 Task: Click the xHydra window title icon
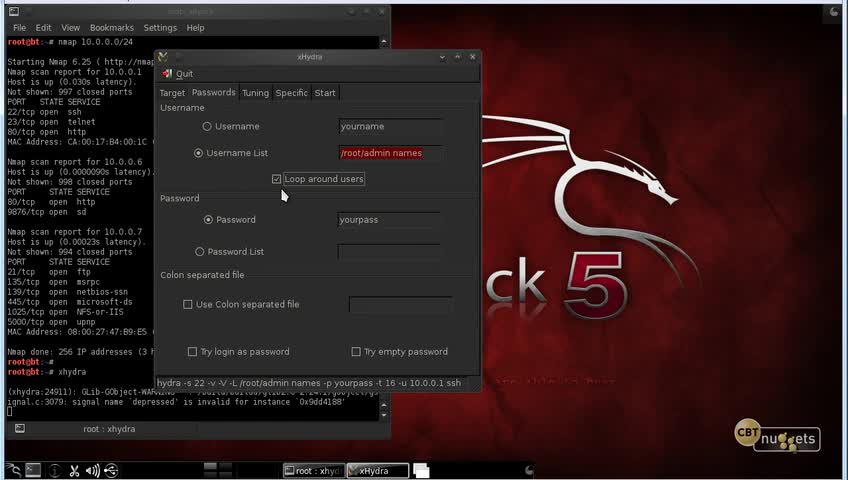(x=163, y=57)
